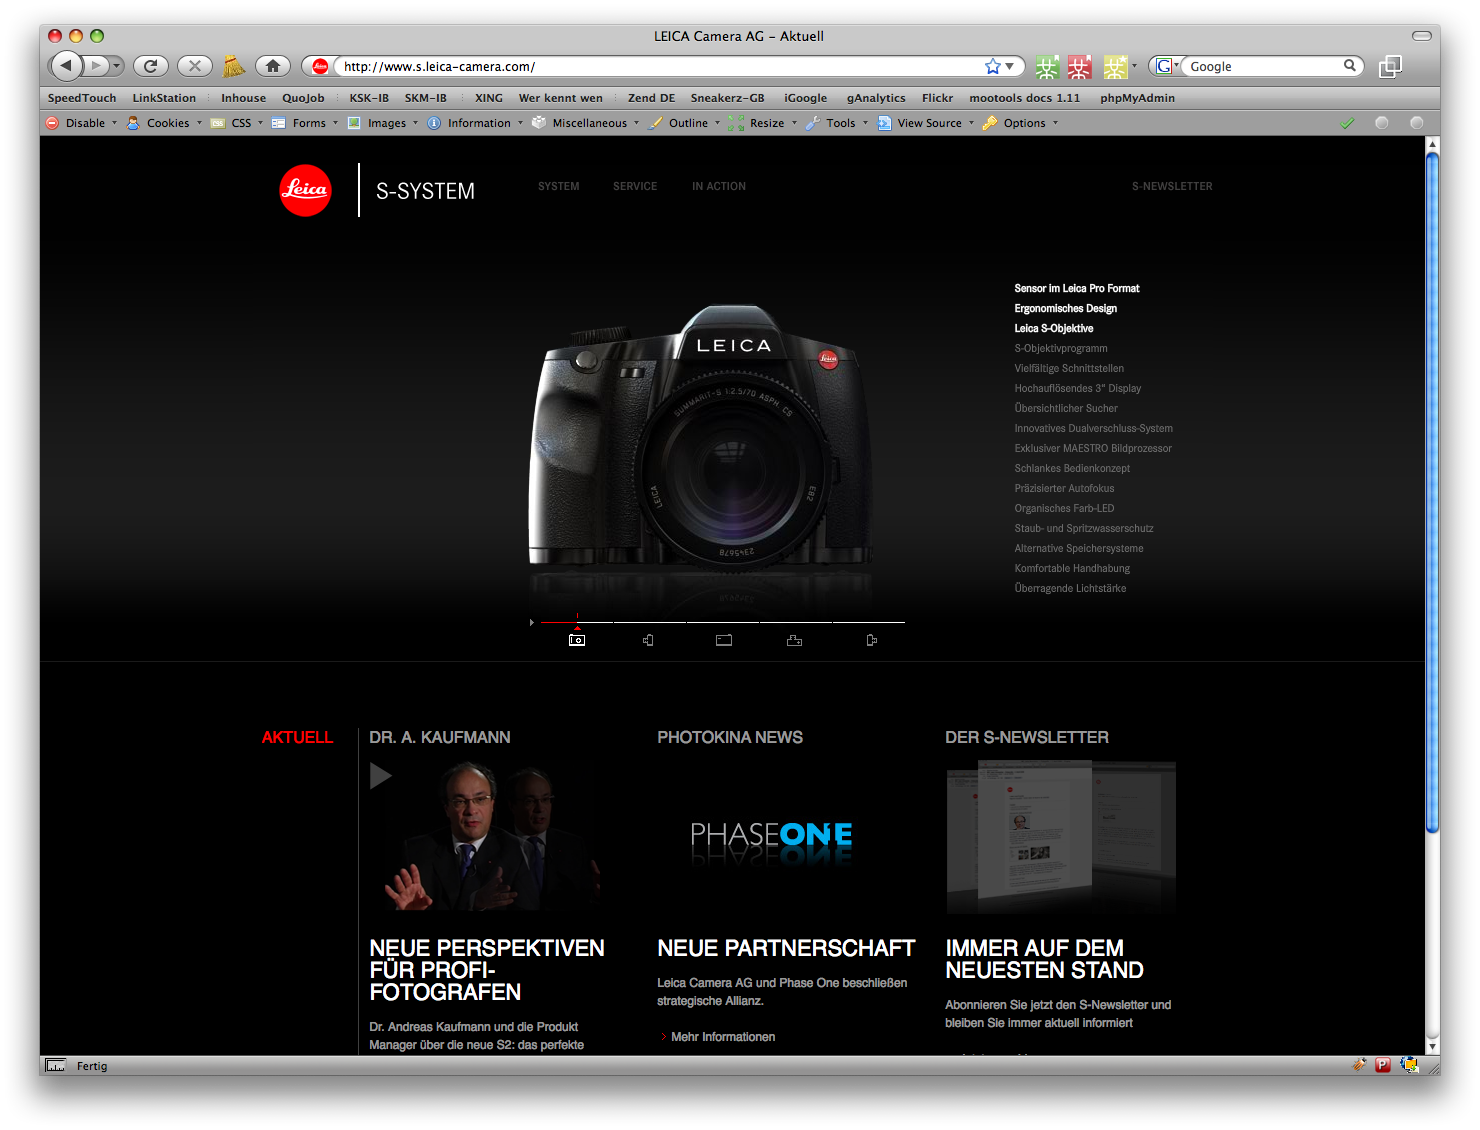Click the yellow spider extension icon
The width and height of the screenshot is (1480, 1130).
point(1115,67)
